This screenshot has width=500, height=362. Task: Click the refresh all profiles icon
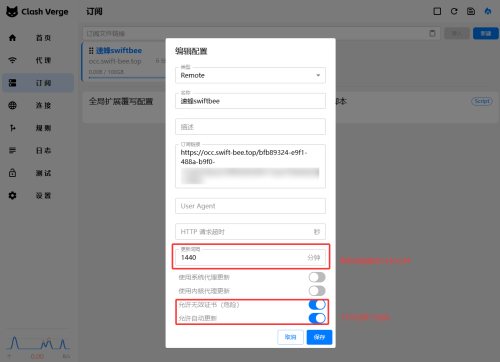[x=454, y=11]
